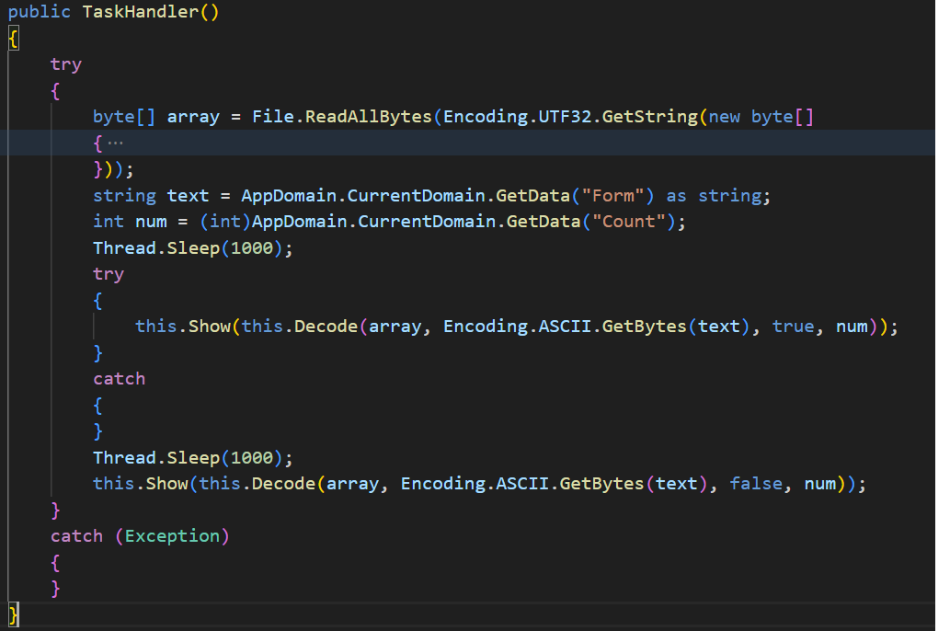The image size is (936, 631).
Task: Click the GetString method name
Action: click(x=649, y=116)
